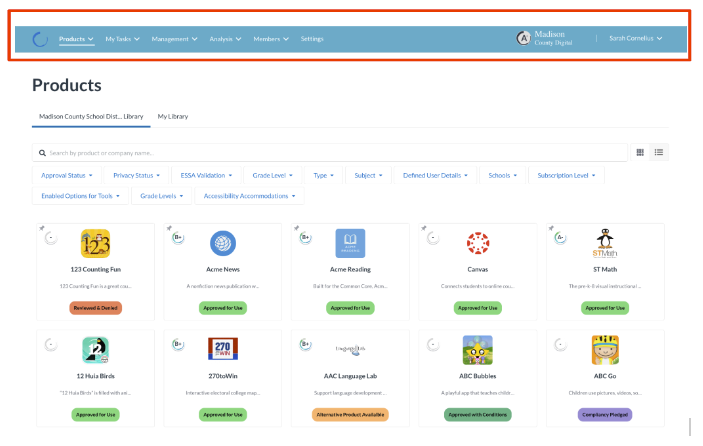703x446 pixels.
Task: Open 123 Counting Fun app icon
Action: (95, 243)
